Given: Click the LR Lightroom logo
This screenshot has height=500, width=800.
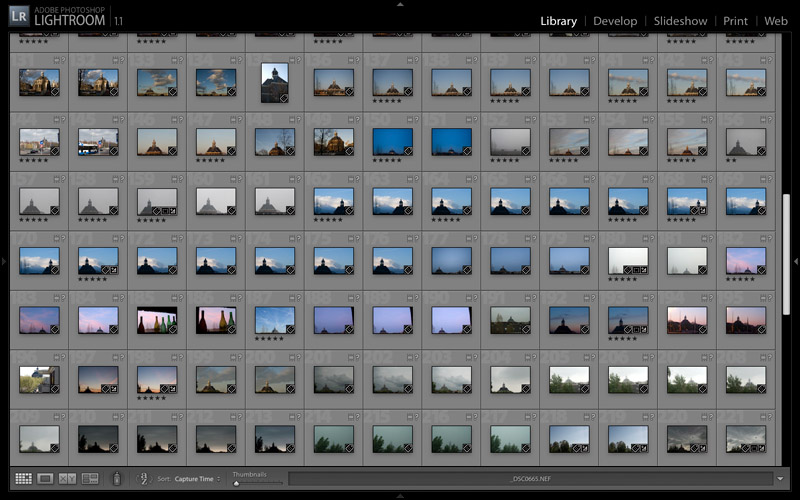Looking at the screenshot, I should pos(17,18).
